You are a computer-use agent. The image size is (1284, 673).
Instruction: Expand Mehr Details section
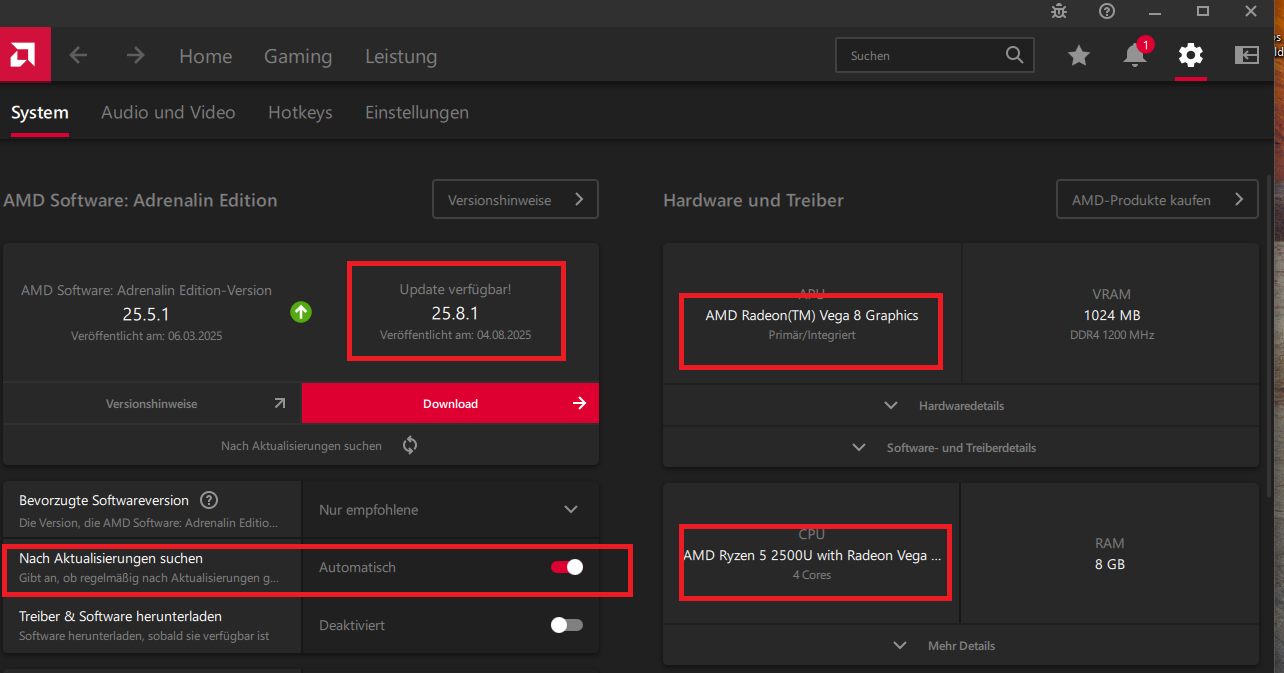coord(961,646)
